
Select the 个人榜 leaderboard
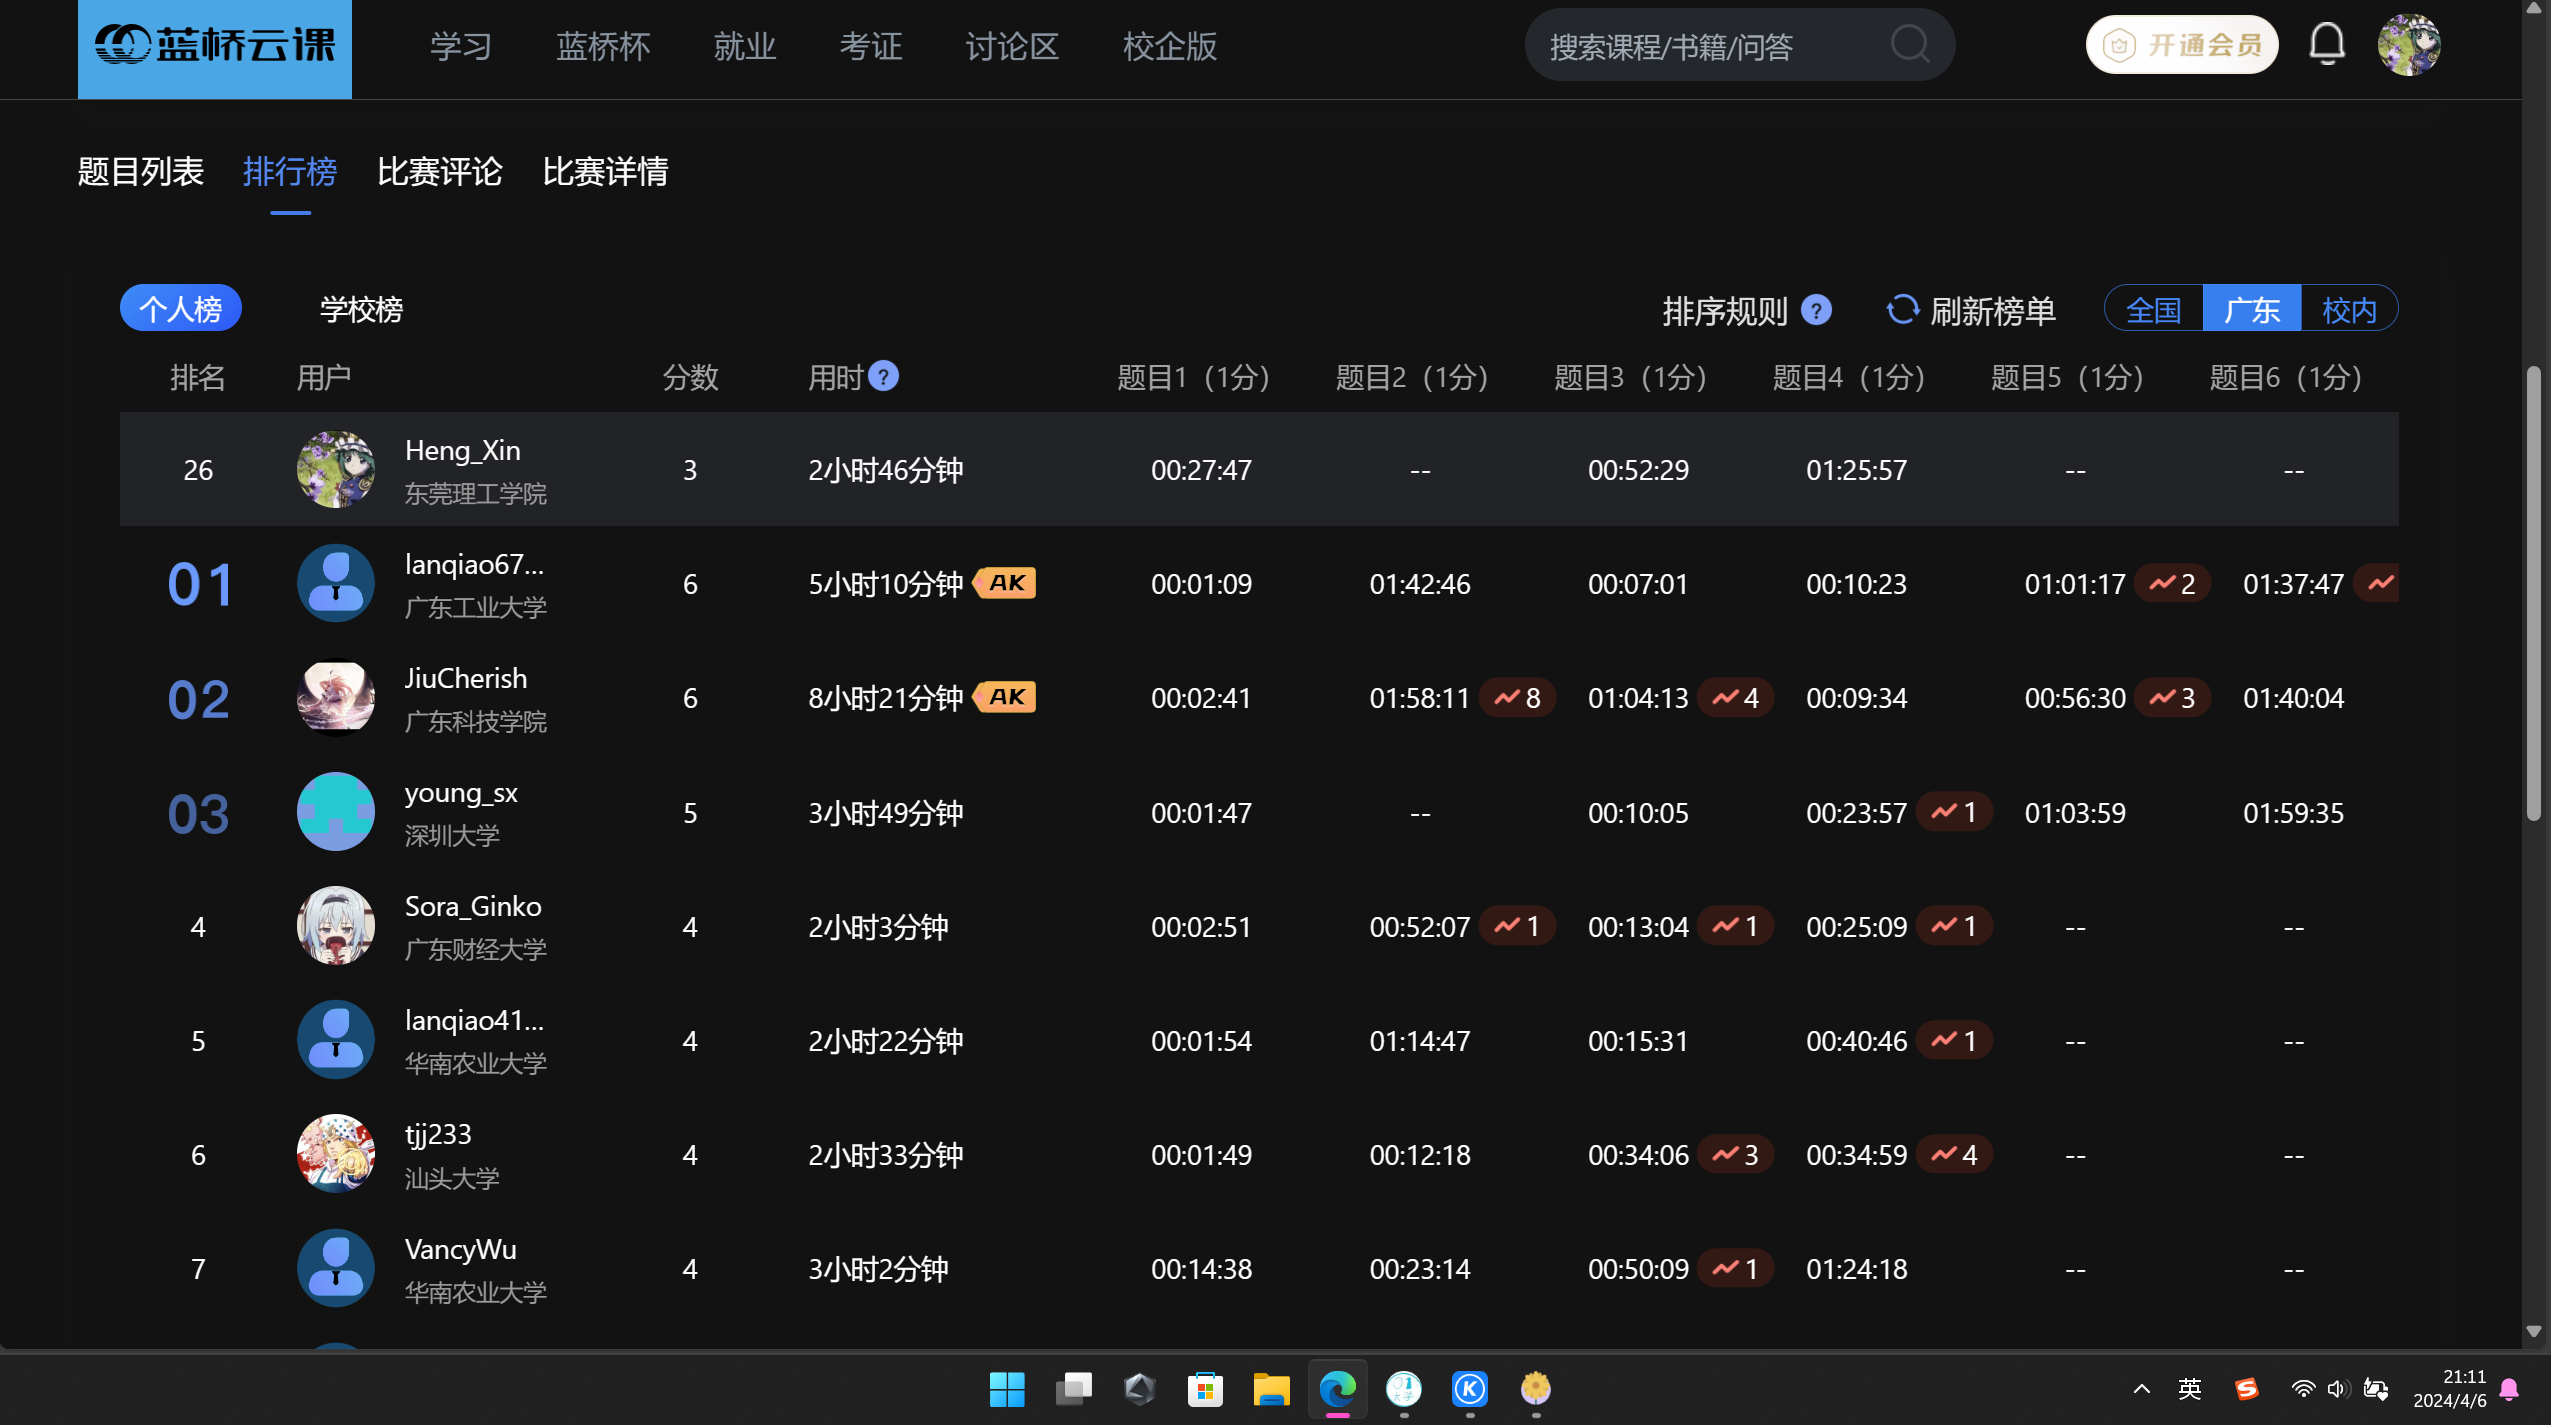(181, 309)
